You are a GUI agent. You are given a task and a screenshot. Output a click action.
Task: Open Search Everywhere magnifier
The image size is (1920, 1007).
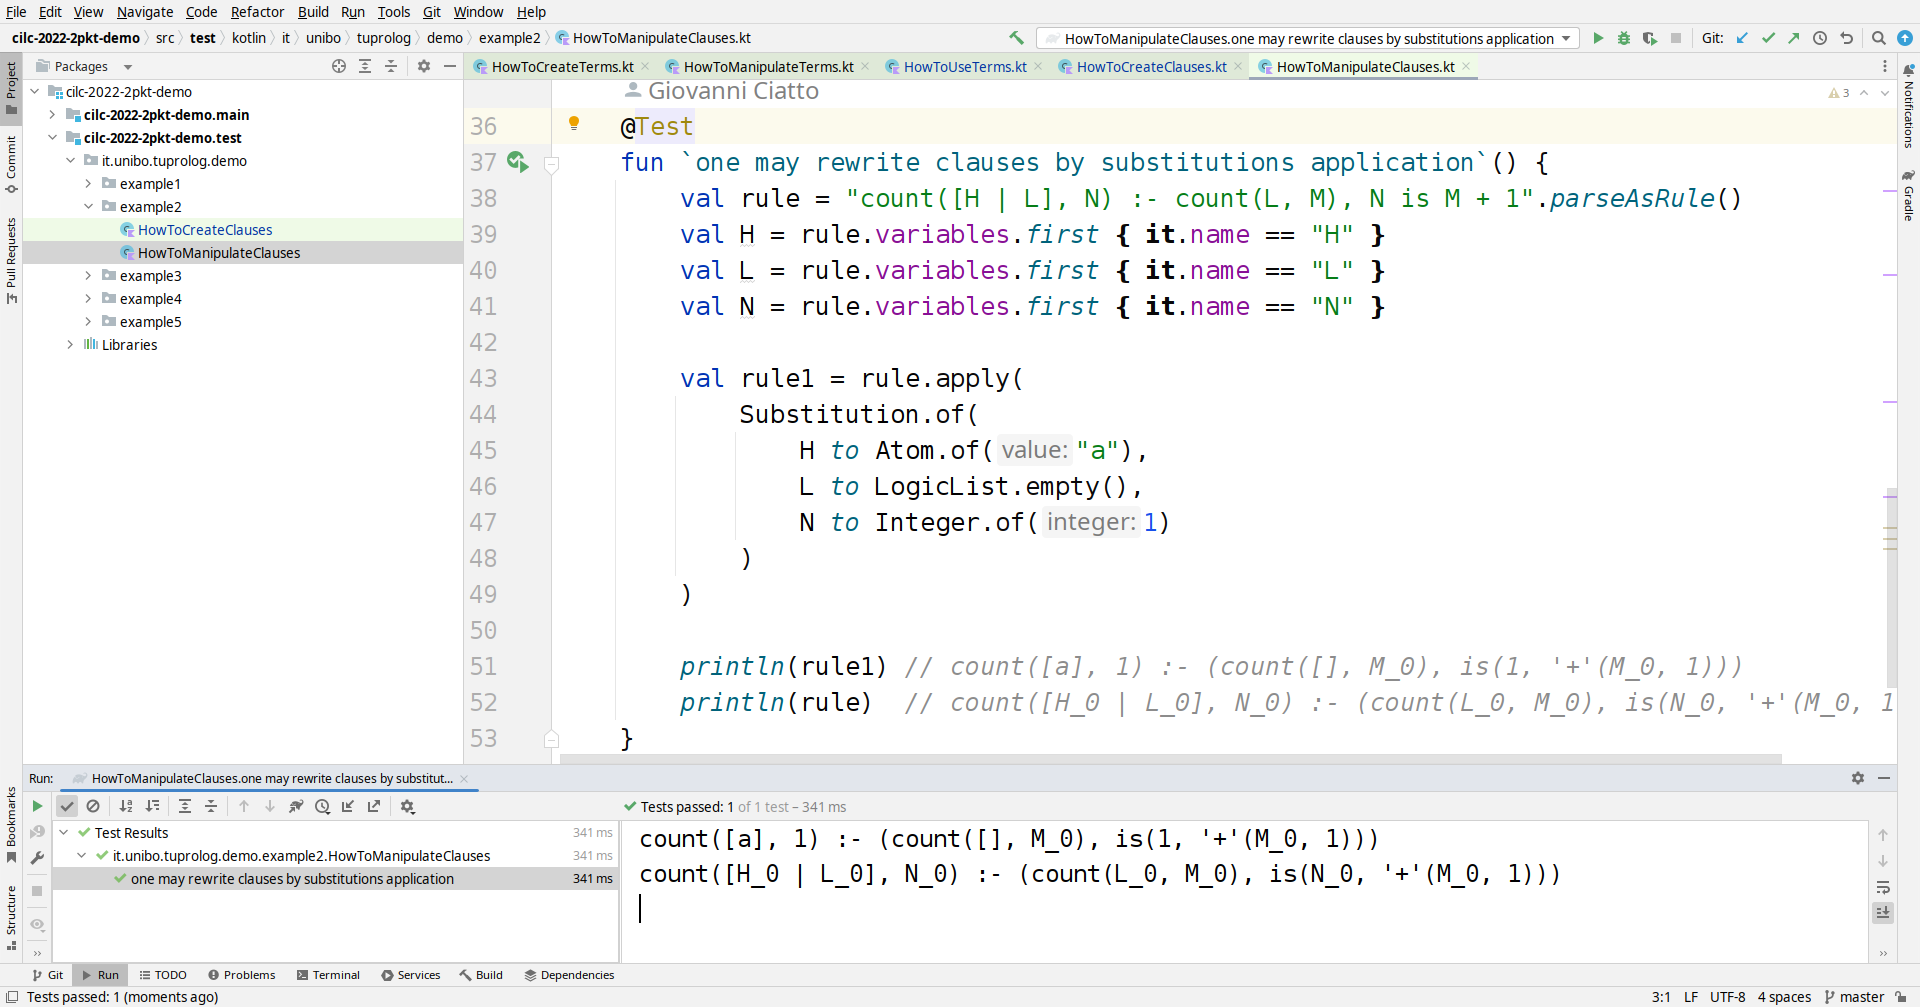[x=1879, y=38]
